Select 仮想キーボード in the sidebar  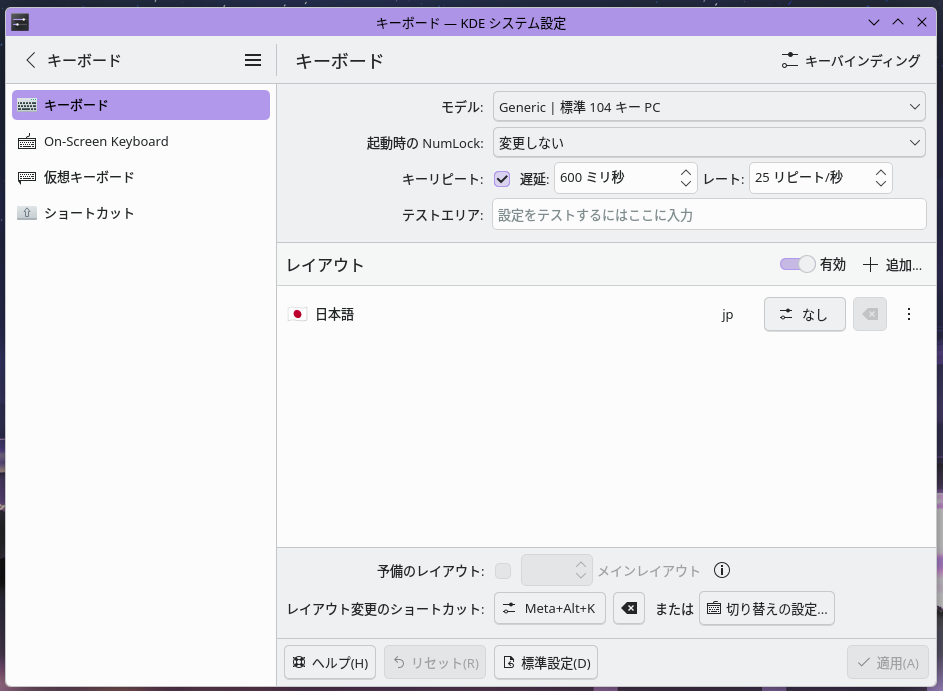89,177
